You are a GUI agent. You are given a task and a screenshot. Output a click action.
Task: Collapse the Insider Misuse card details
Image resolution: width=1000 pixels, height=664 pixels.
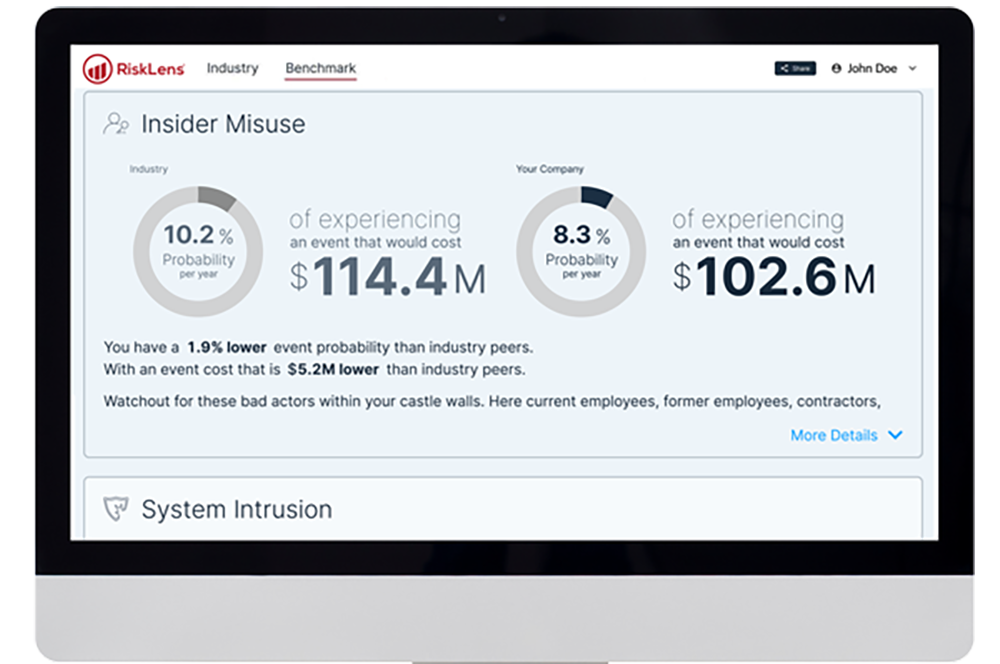[846, 435]
